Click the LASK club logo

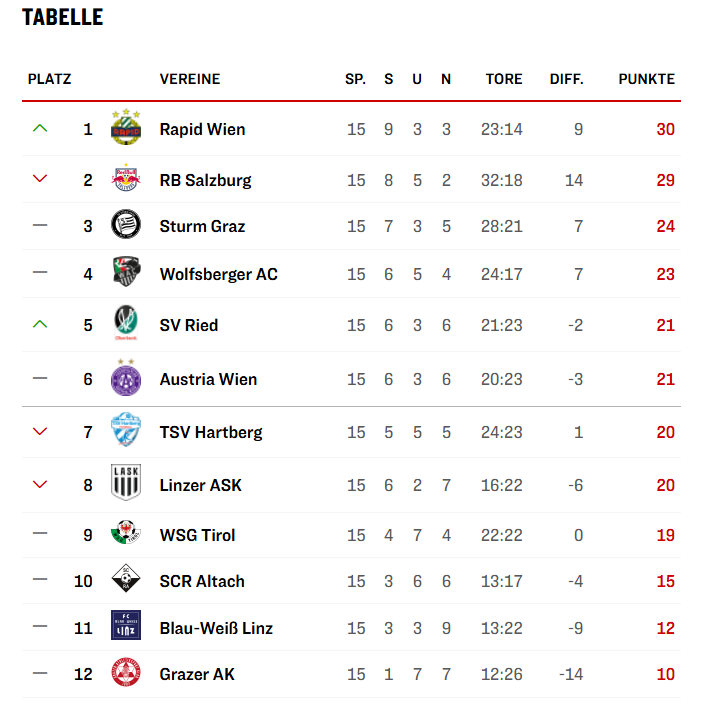tap(124, 484)
